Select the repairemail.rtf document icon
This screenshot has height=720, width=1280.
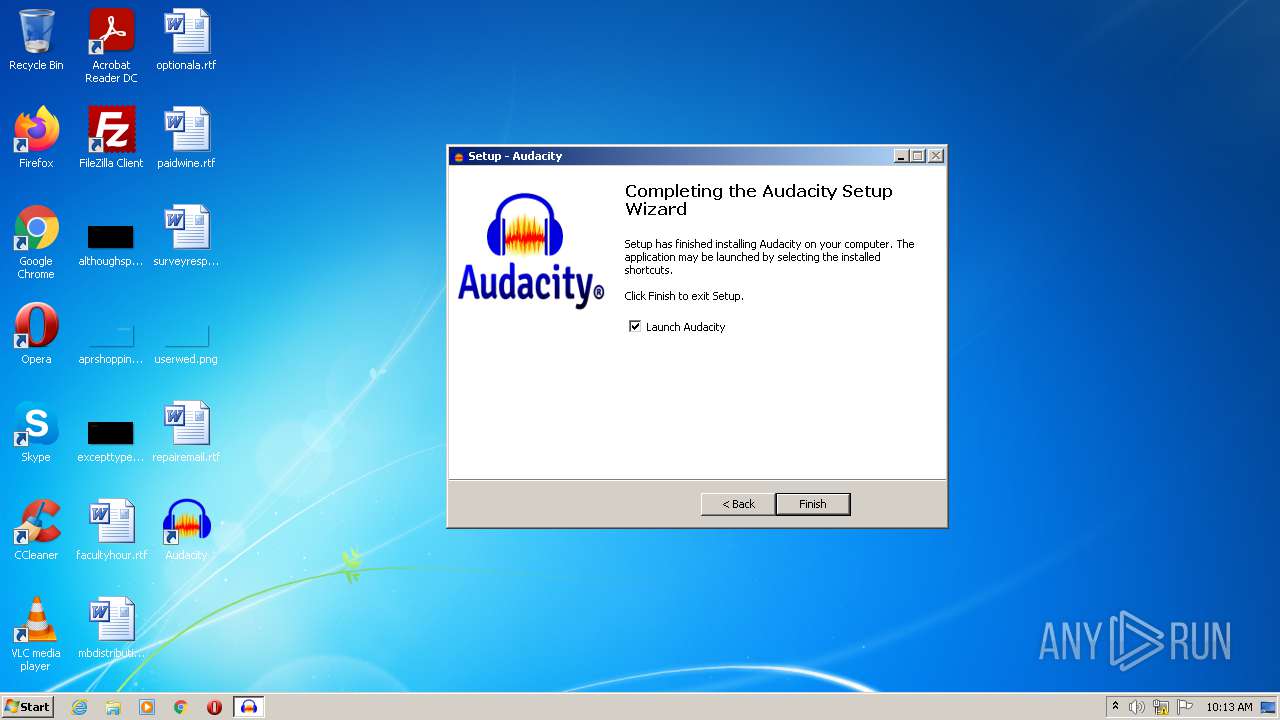coord(186,433)
